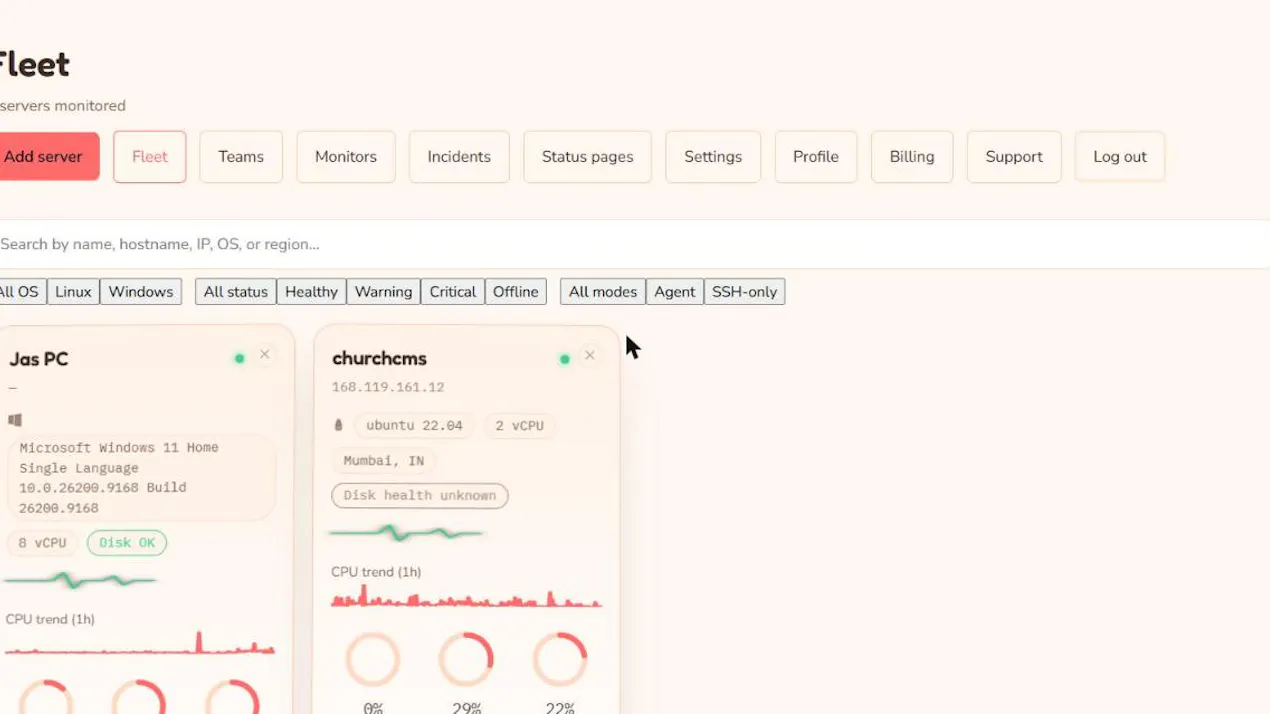Filter by SSH-only mode

pyautogui.click(x=744, y=292)
